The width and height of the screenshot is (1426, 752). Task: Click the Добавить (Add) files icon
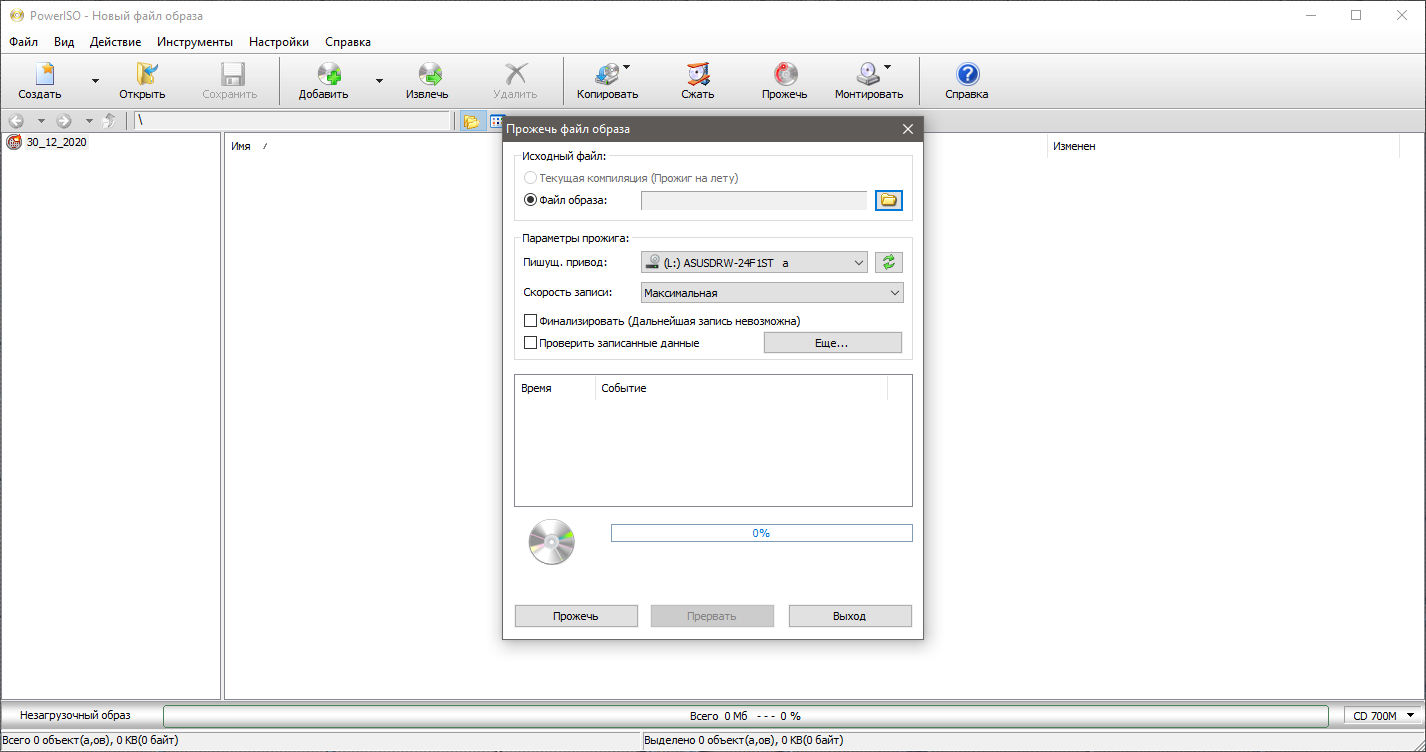point(329,74)
